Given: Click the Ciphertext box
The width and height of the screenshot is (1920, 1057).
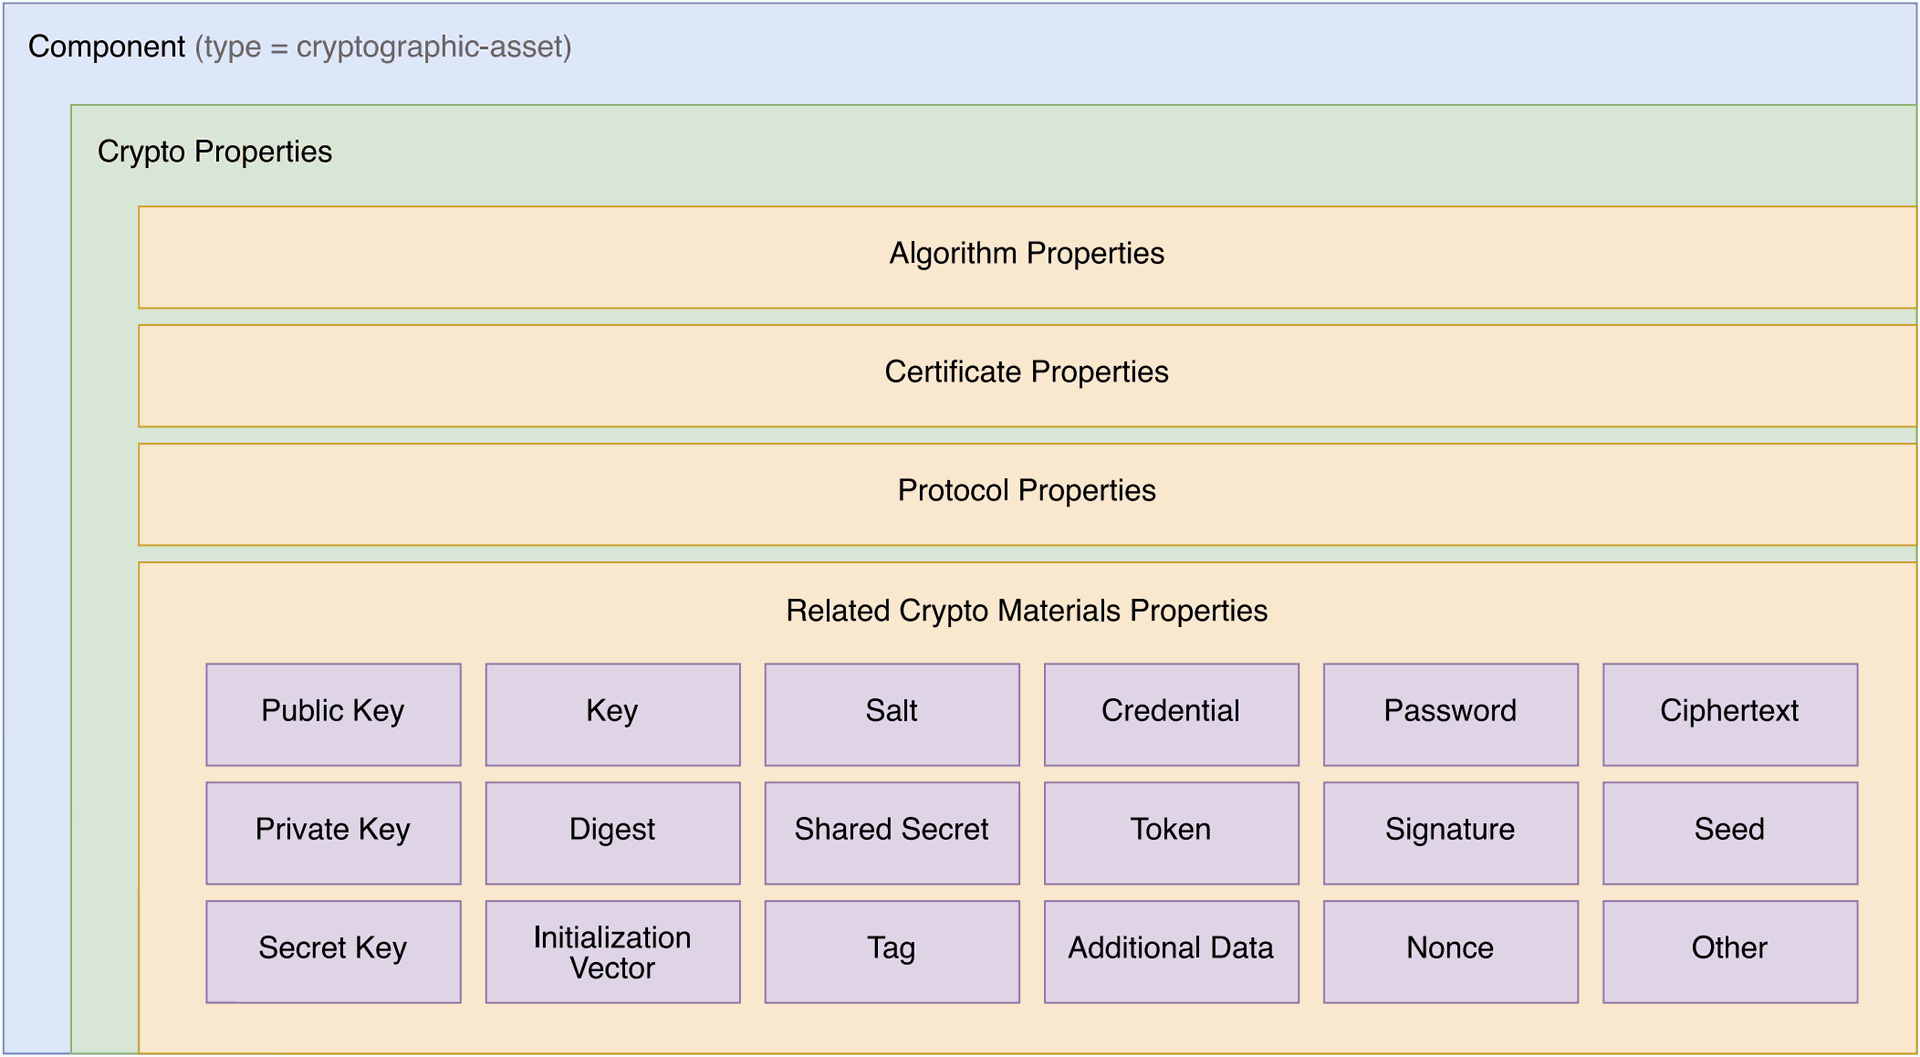Looking at the screenshot, I should point(1729,712).
